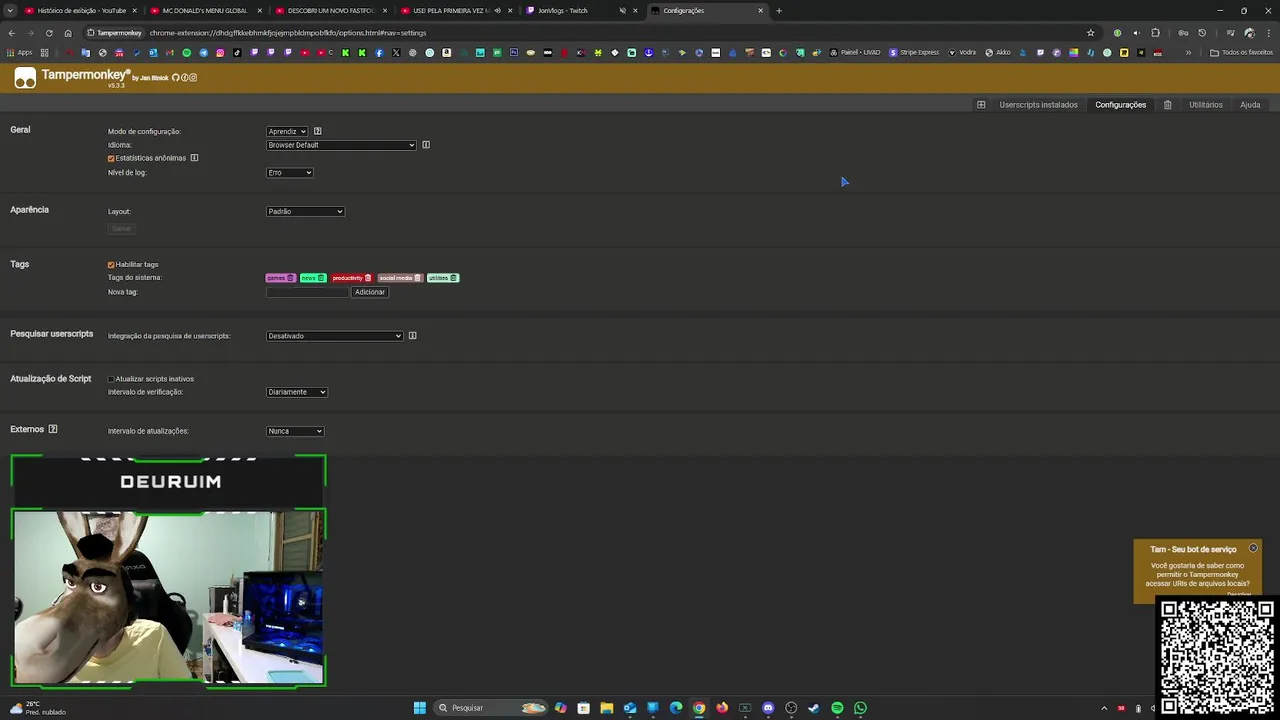Open Intervalo de verificação dropdown (Diariamente)
The width and height of the screenshot is (1280, 720).
[x=297, y=392]
